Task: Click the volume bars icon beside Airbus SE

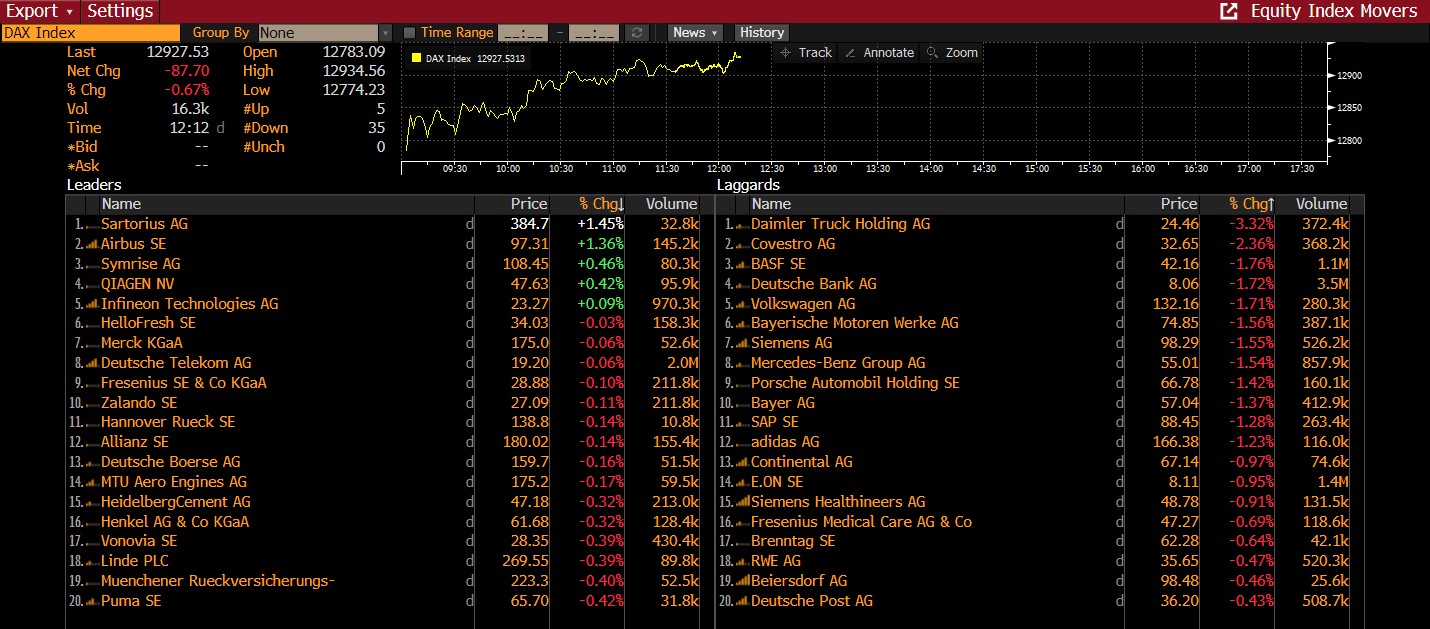Action: [x=92, y=244]
